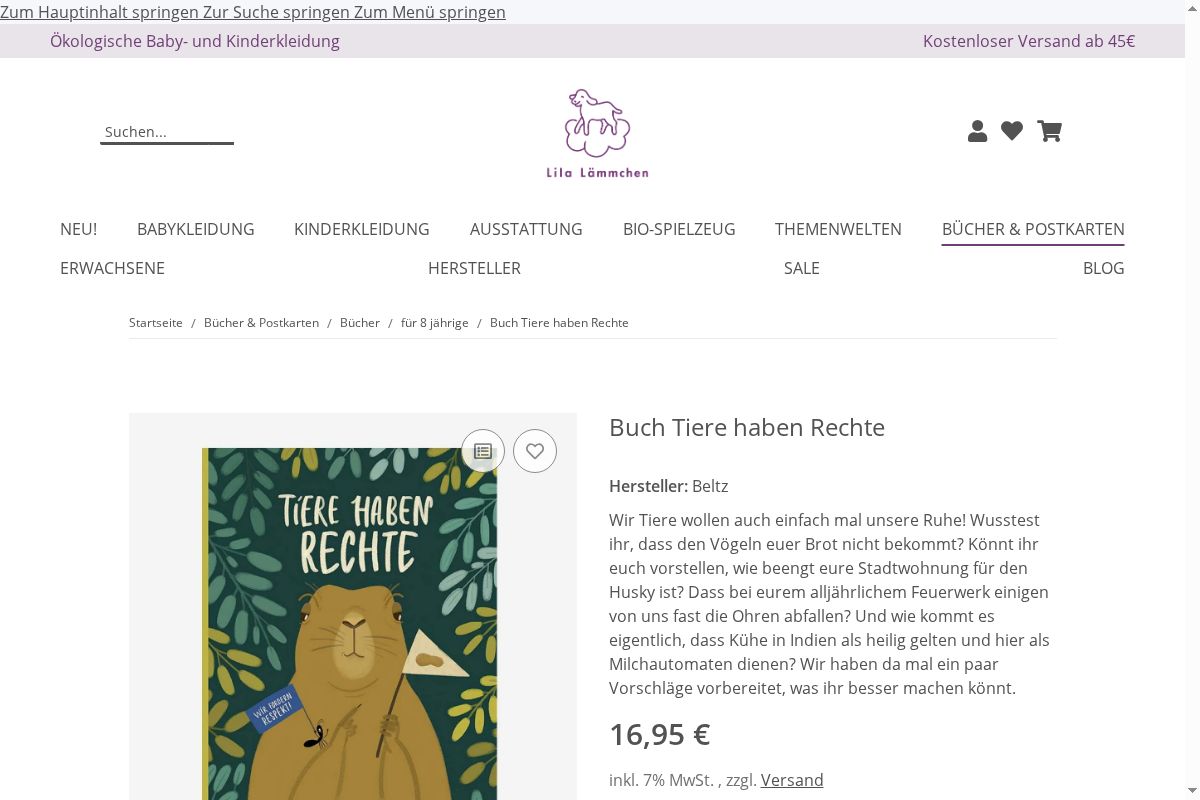Screen dimensions: 1200x800
Task: Open the Kinderkleidung menu
Action: coord(362,229)
